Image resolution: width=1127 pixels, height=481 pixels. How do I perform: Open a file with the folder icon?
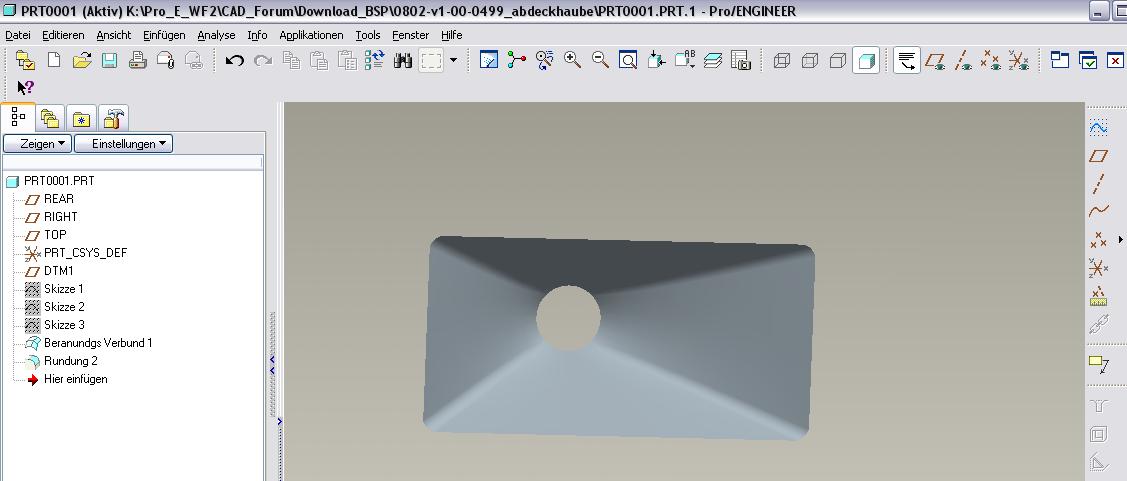click(82, 61)
